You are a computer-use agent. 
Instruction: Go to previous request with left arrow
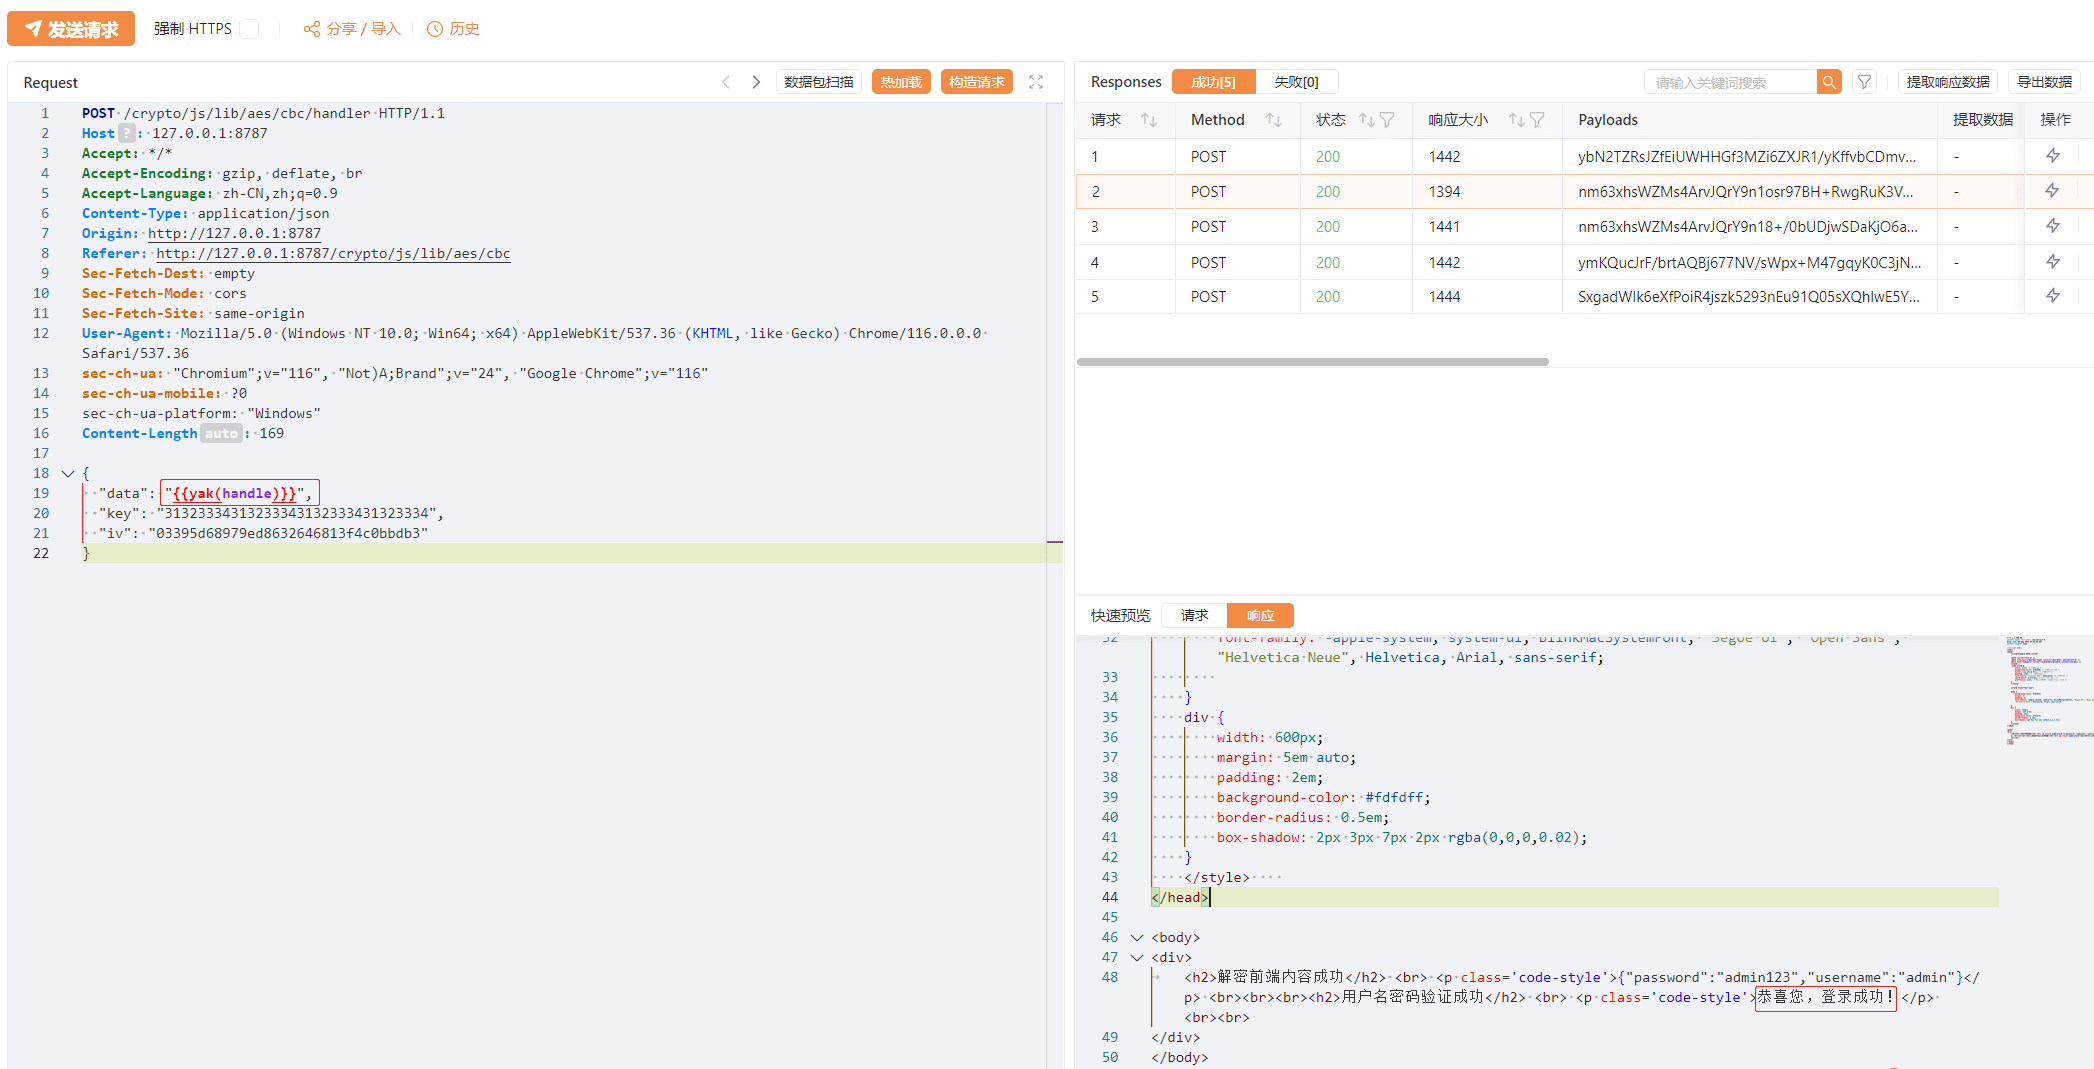click(x=726, y=82)
